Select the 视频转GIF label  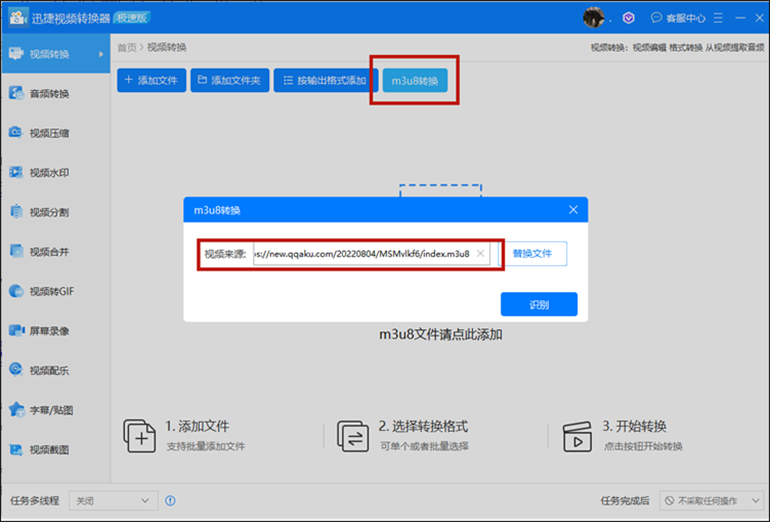(52, 292)
